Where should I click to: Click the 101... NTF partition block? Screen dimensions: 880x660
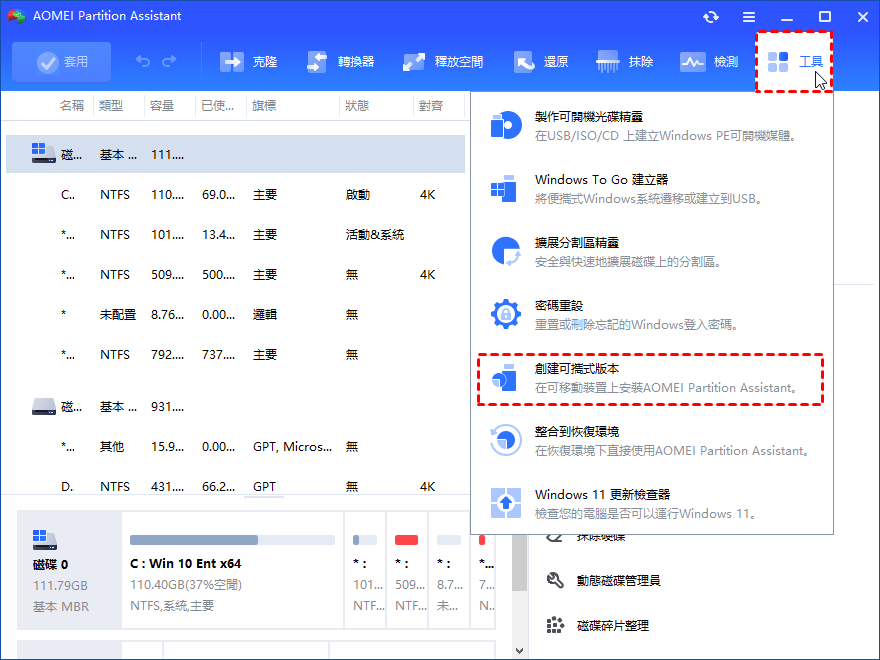point(365,570)
